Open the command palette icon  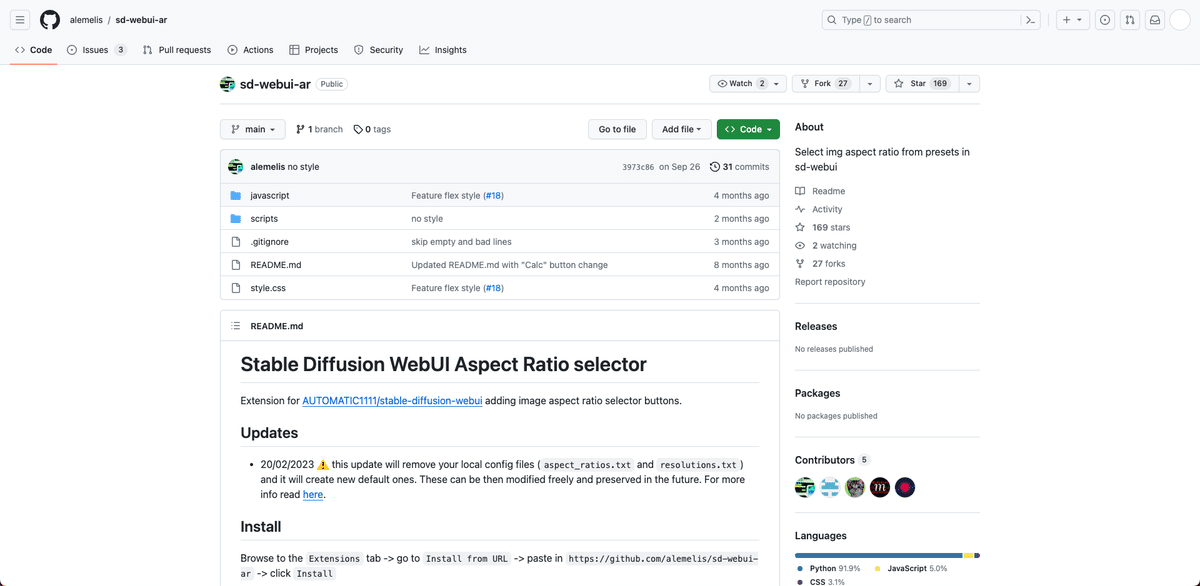tap(1030, 20)
